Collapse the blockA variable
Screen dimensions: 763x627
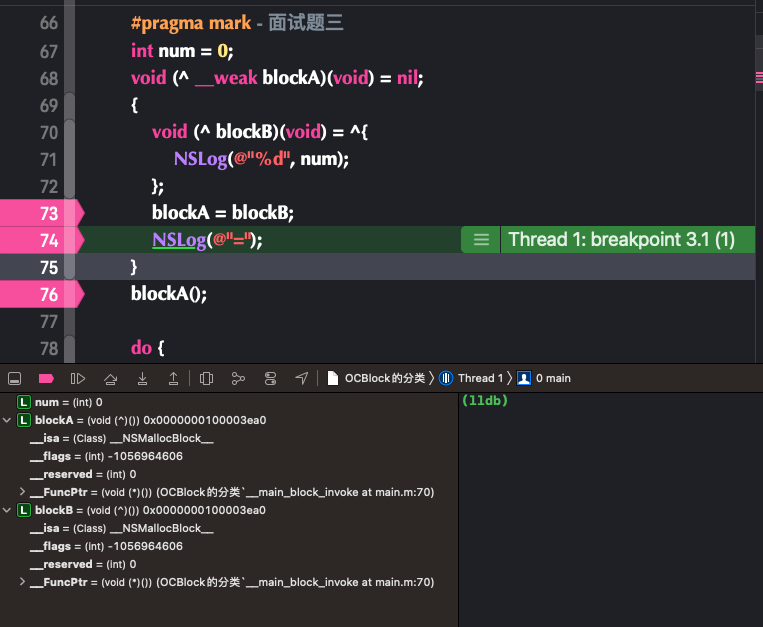7,420
